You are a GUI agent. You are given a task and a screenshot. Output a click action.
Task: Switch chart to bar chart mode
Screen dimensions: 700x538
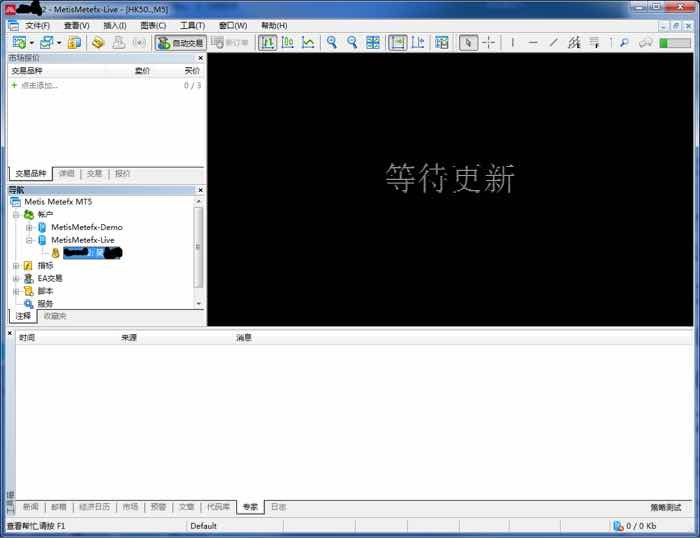267,42
